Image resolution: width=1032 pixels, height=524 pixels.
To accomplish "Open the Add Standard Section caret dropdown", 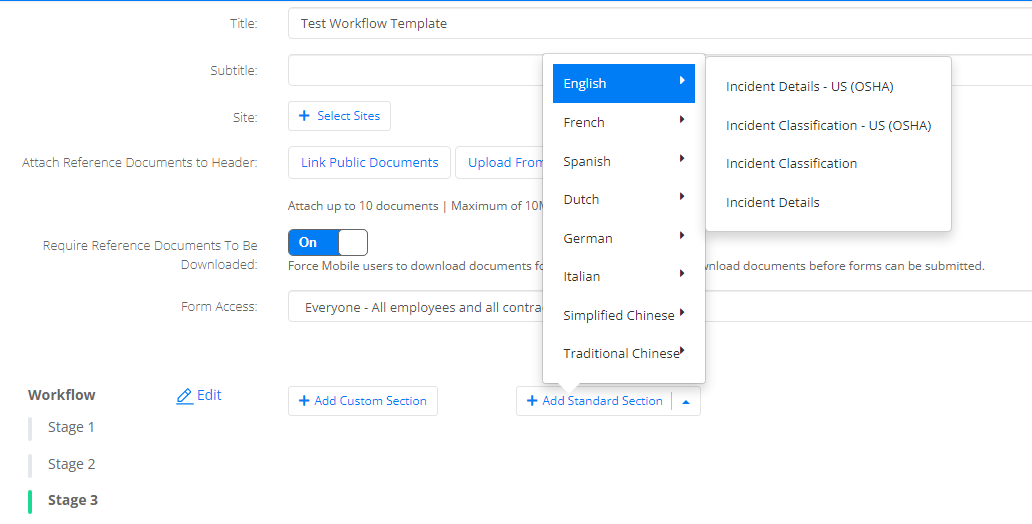I will coord(686,402).
